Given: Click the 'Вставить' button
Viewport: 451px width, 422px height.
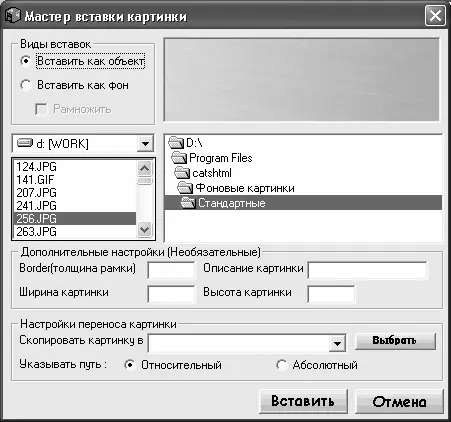Looking at the screenshot, I should (303, 401).
